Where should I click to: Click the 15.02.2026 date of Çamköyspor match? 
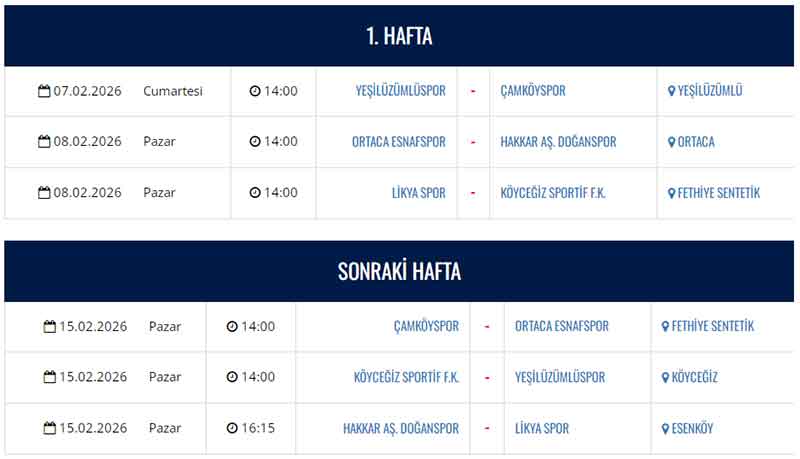click(x=93, y=327)
